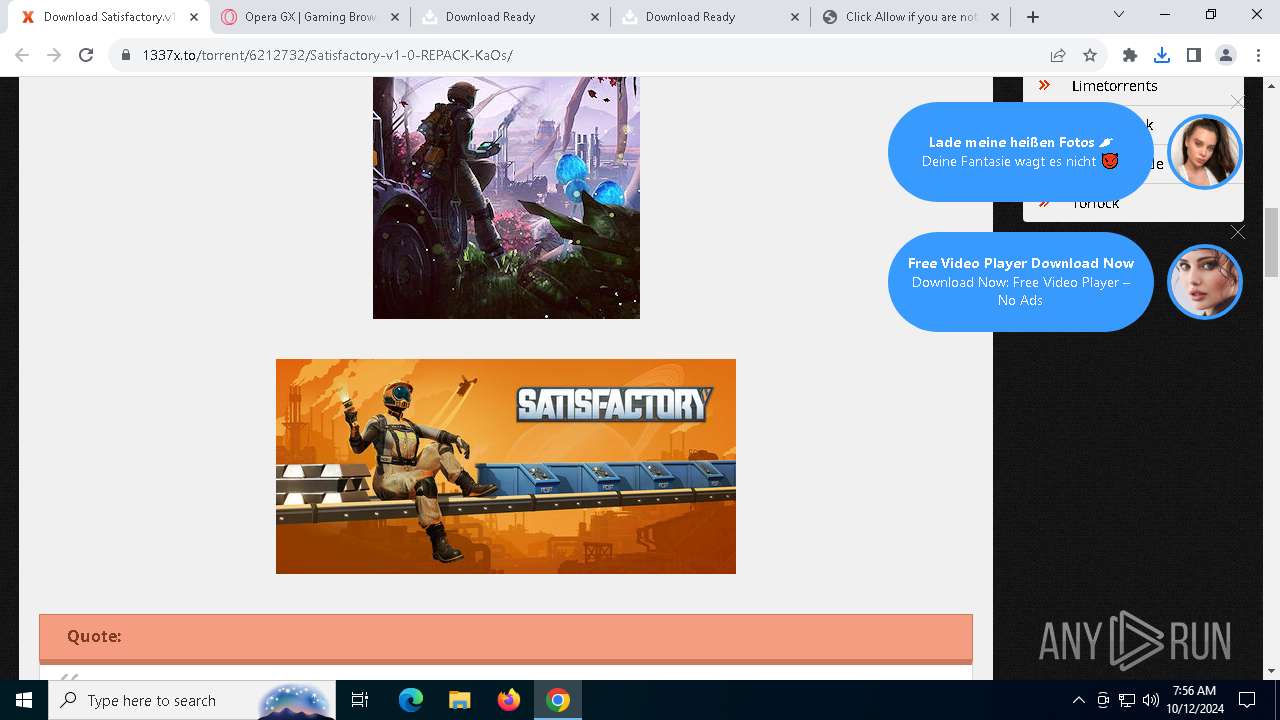Show Chrome downloads
Viewport: 1280px width, 720px height.
coord(1162,55)
